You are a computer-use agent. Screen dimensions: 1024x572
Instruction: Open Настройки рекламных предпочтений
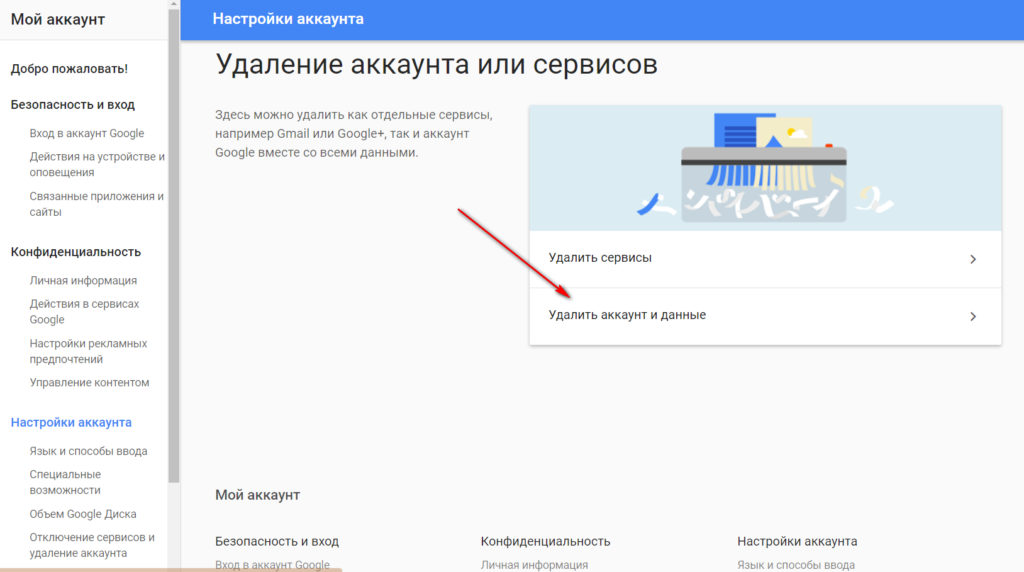(88, 351)
